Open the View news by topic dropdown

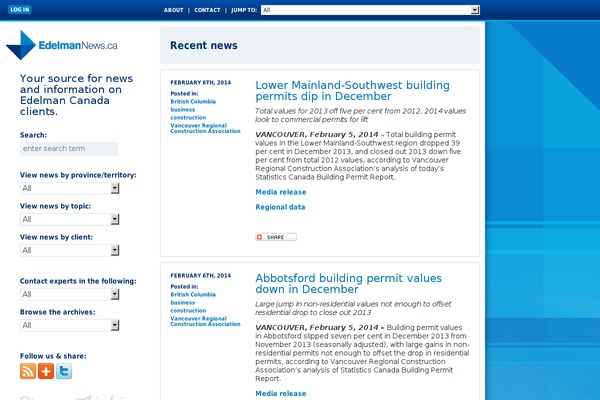[69, 219]
